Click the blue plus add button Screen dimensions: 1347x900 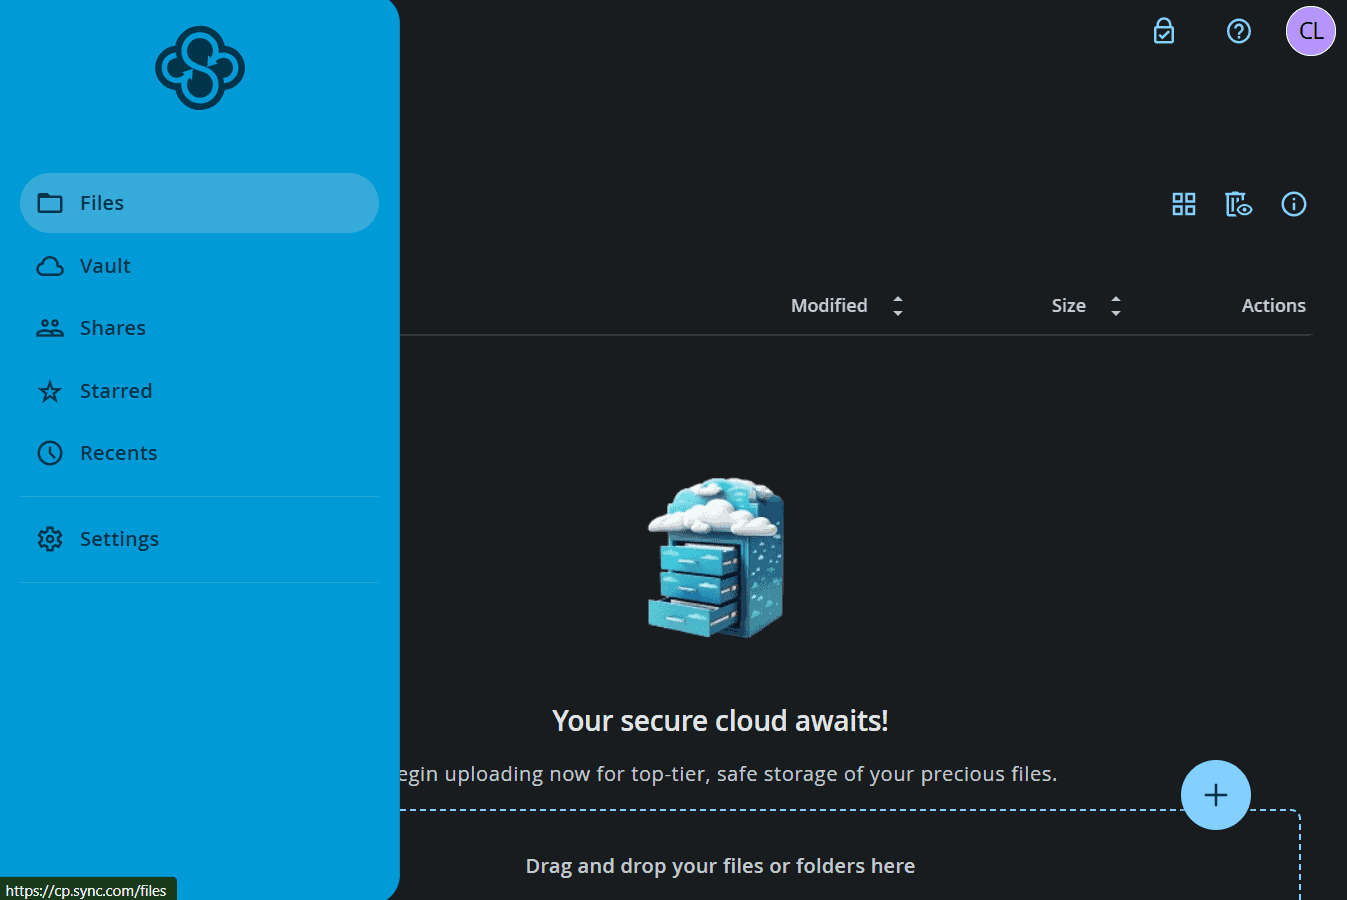pos(1215,795)
